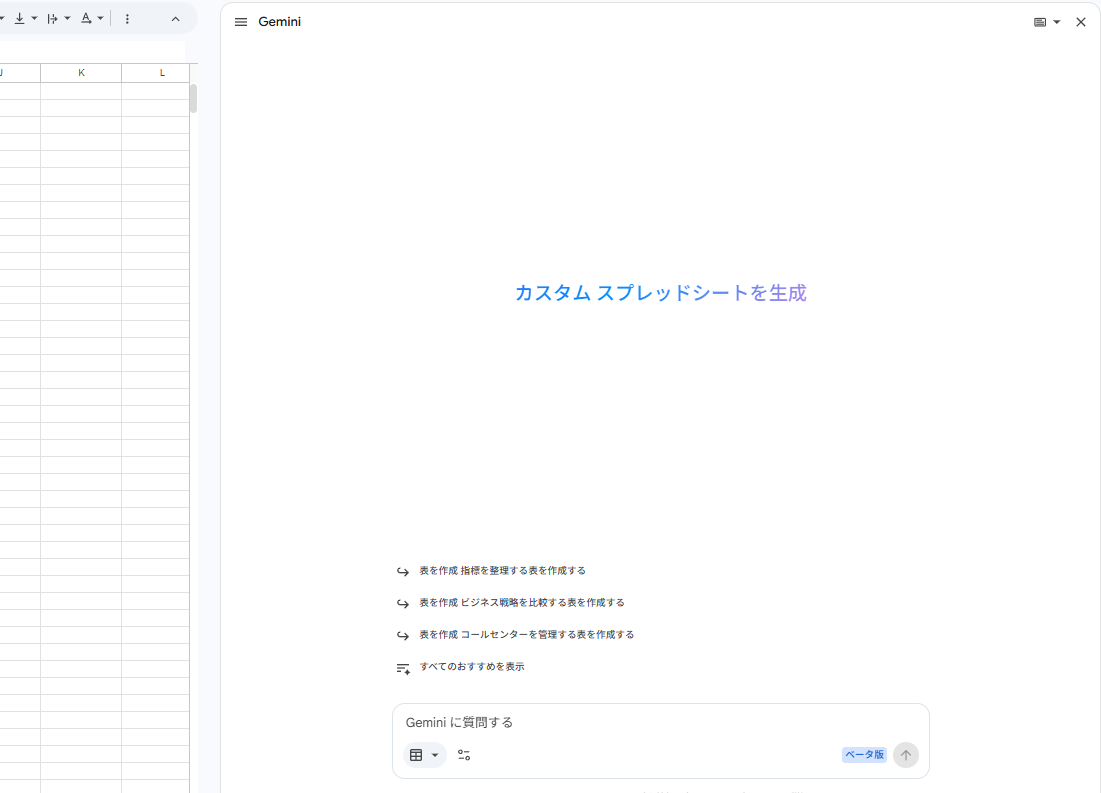The height and width of the screenshot is (793, 1101).
Task: Open text wrapping options in toolbar
Action: (x=53, y=18)
